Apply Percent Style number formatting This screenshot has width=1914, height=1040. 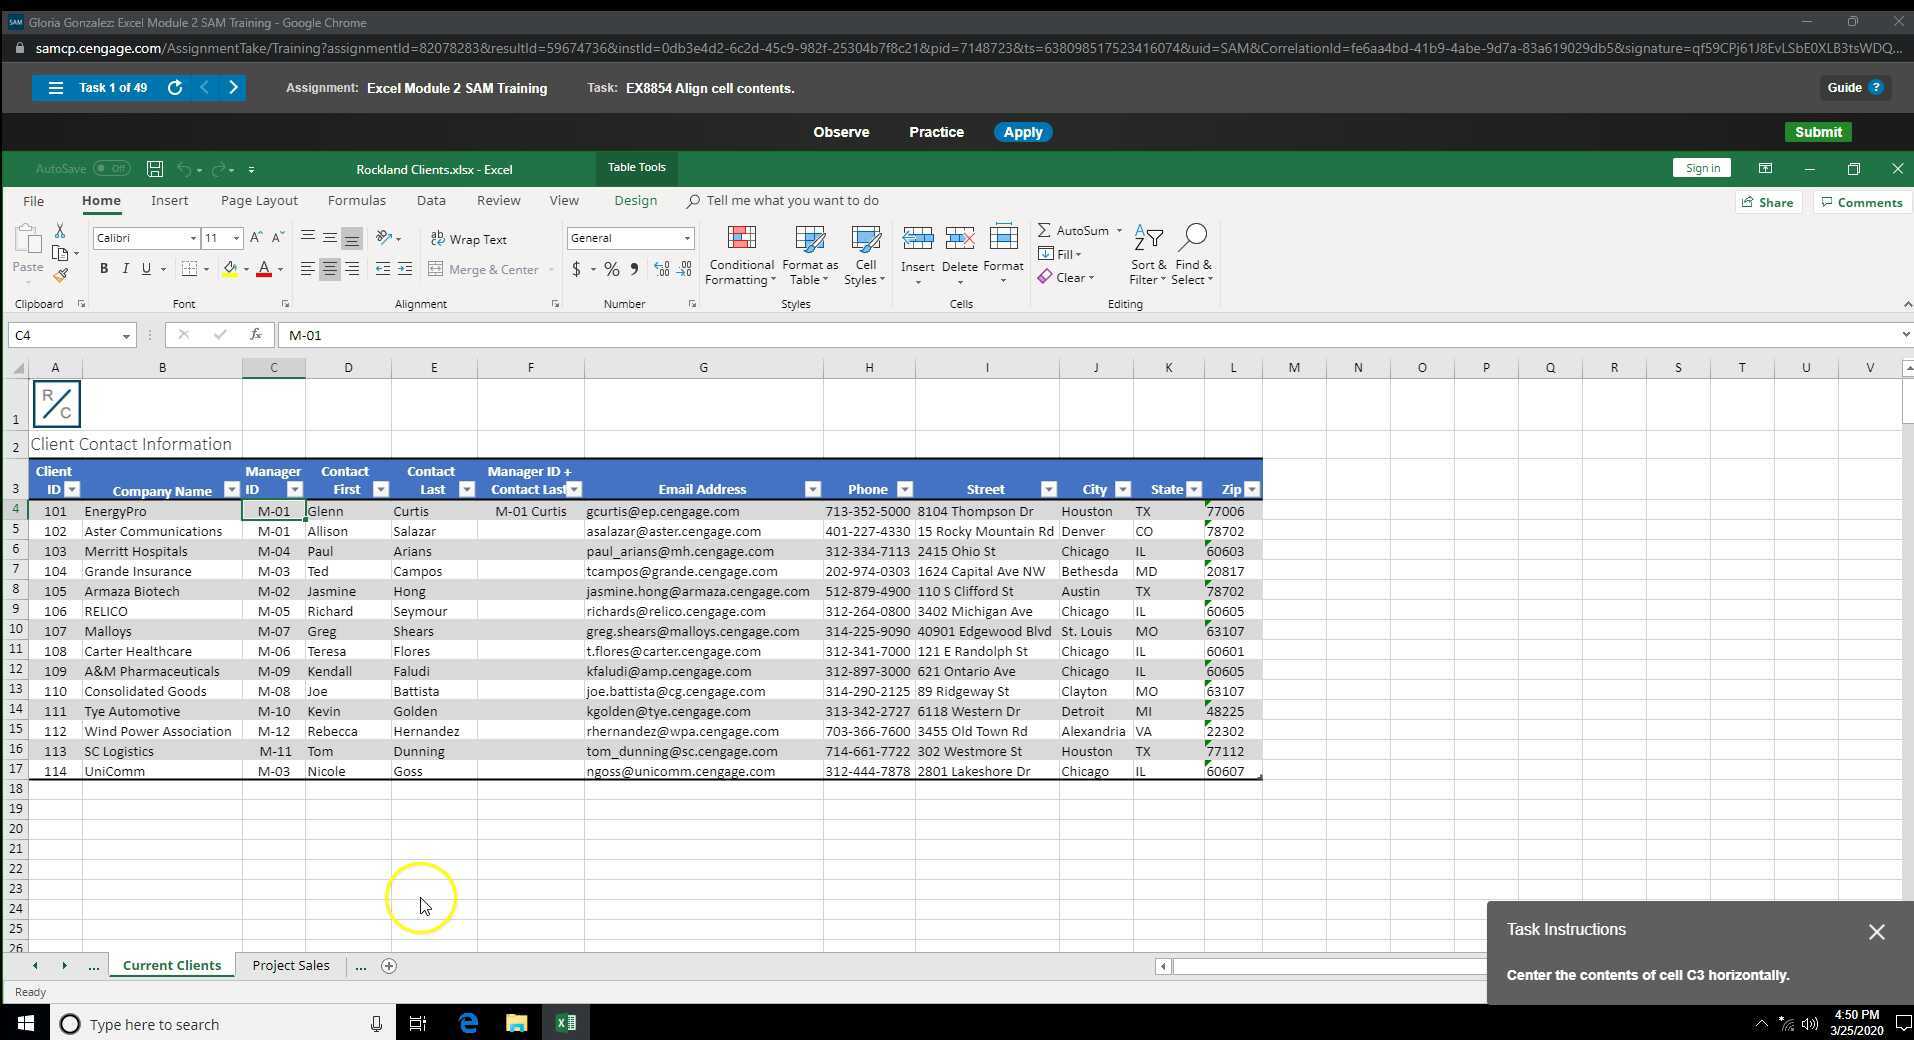(x=611, y=269)
